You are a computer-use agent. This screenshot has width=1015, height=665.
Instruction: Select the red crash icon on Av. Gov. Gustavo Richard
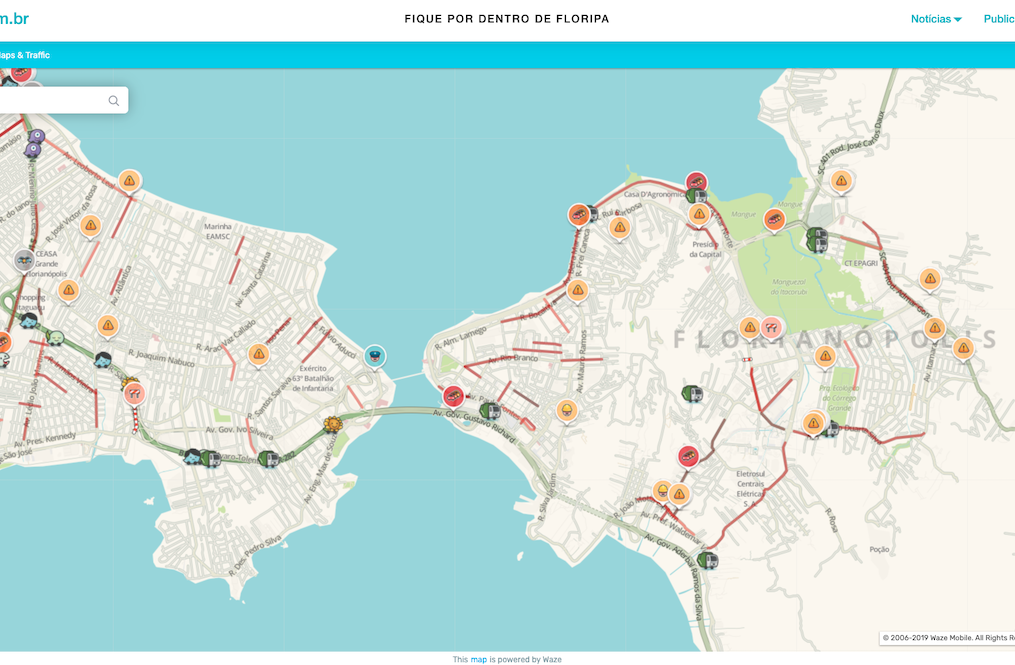(x=455, y=396)
